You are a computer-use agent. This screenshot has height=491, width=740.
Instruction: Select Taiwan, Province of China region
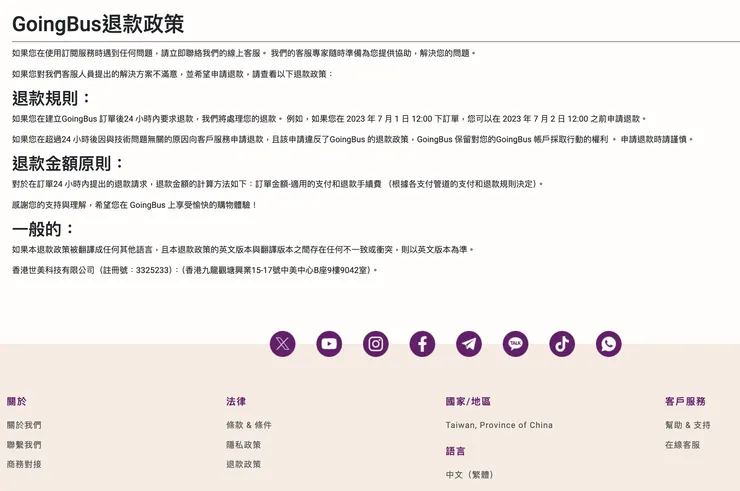[499, 425]
